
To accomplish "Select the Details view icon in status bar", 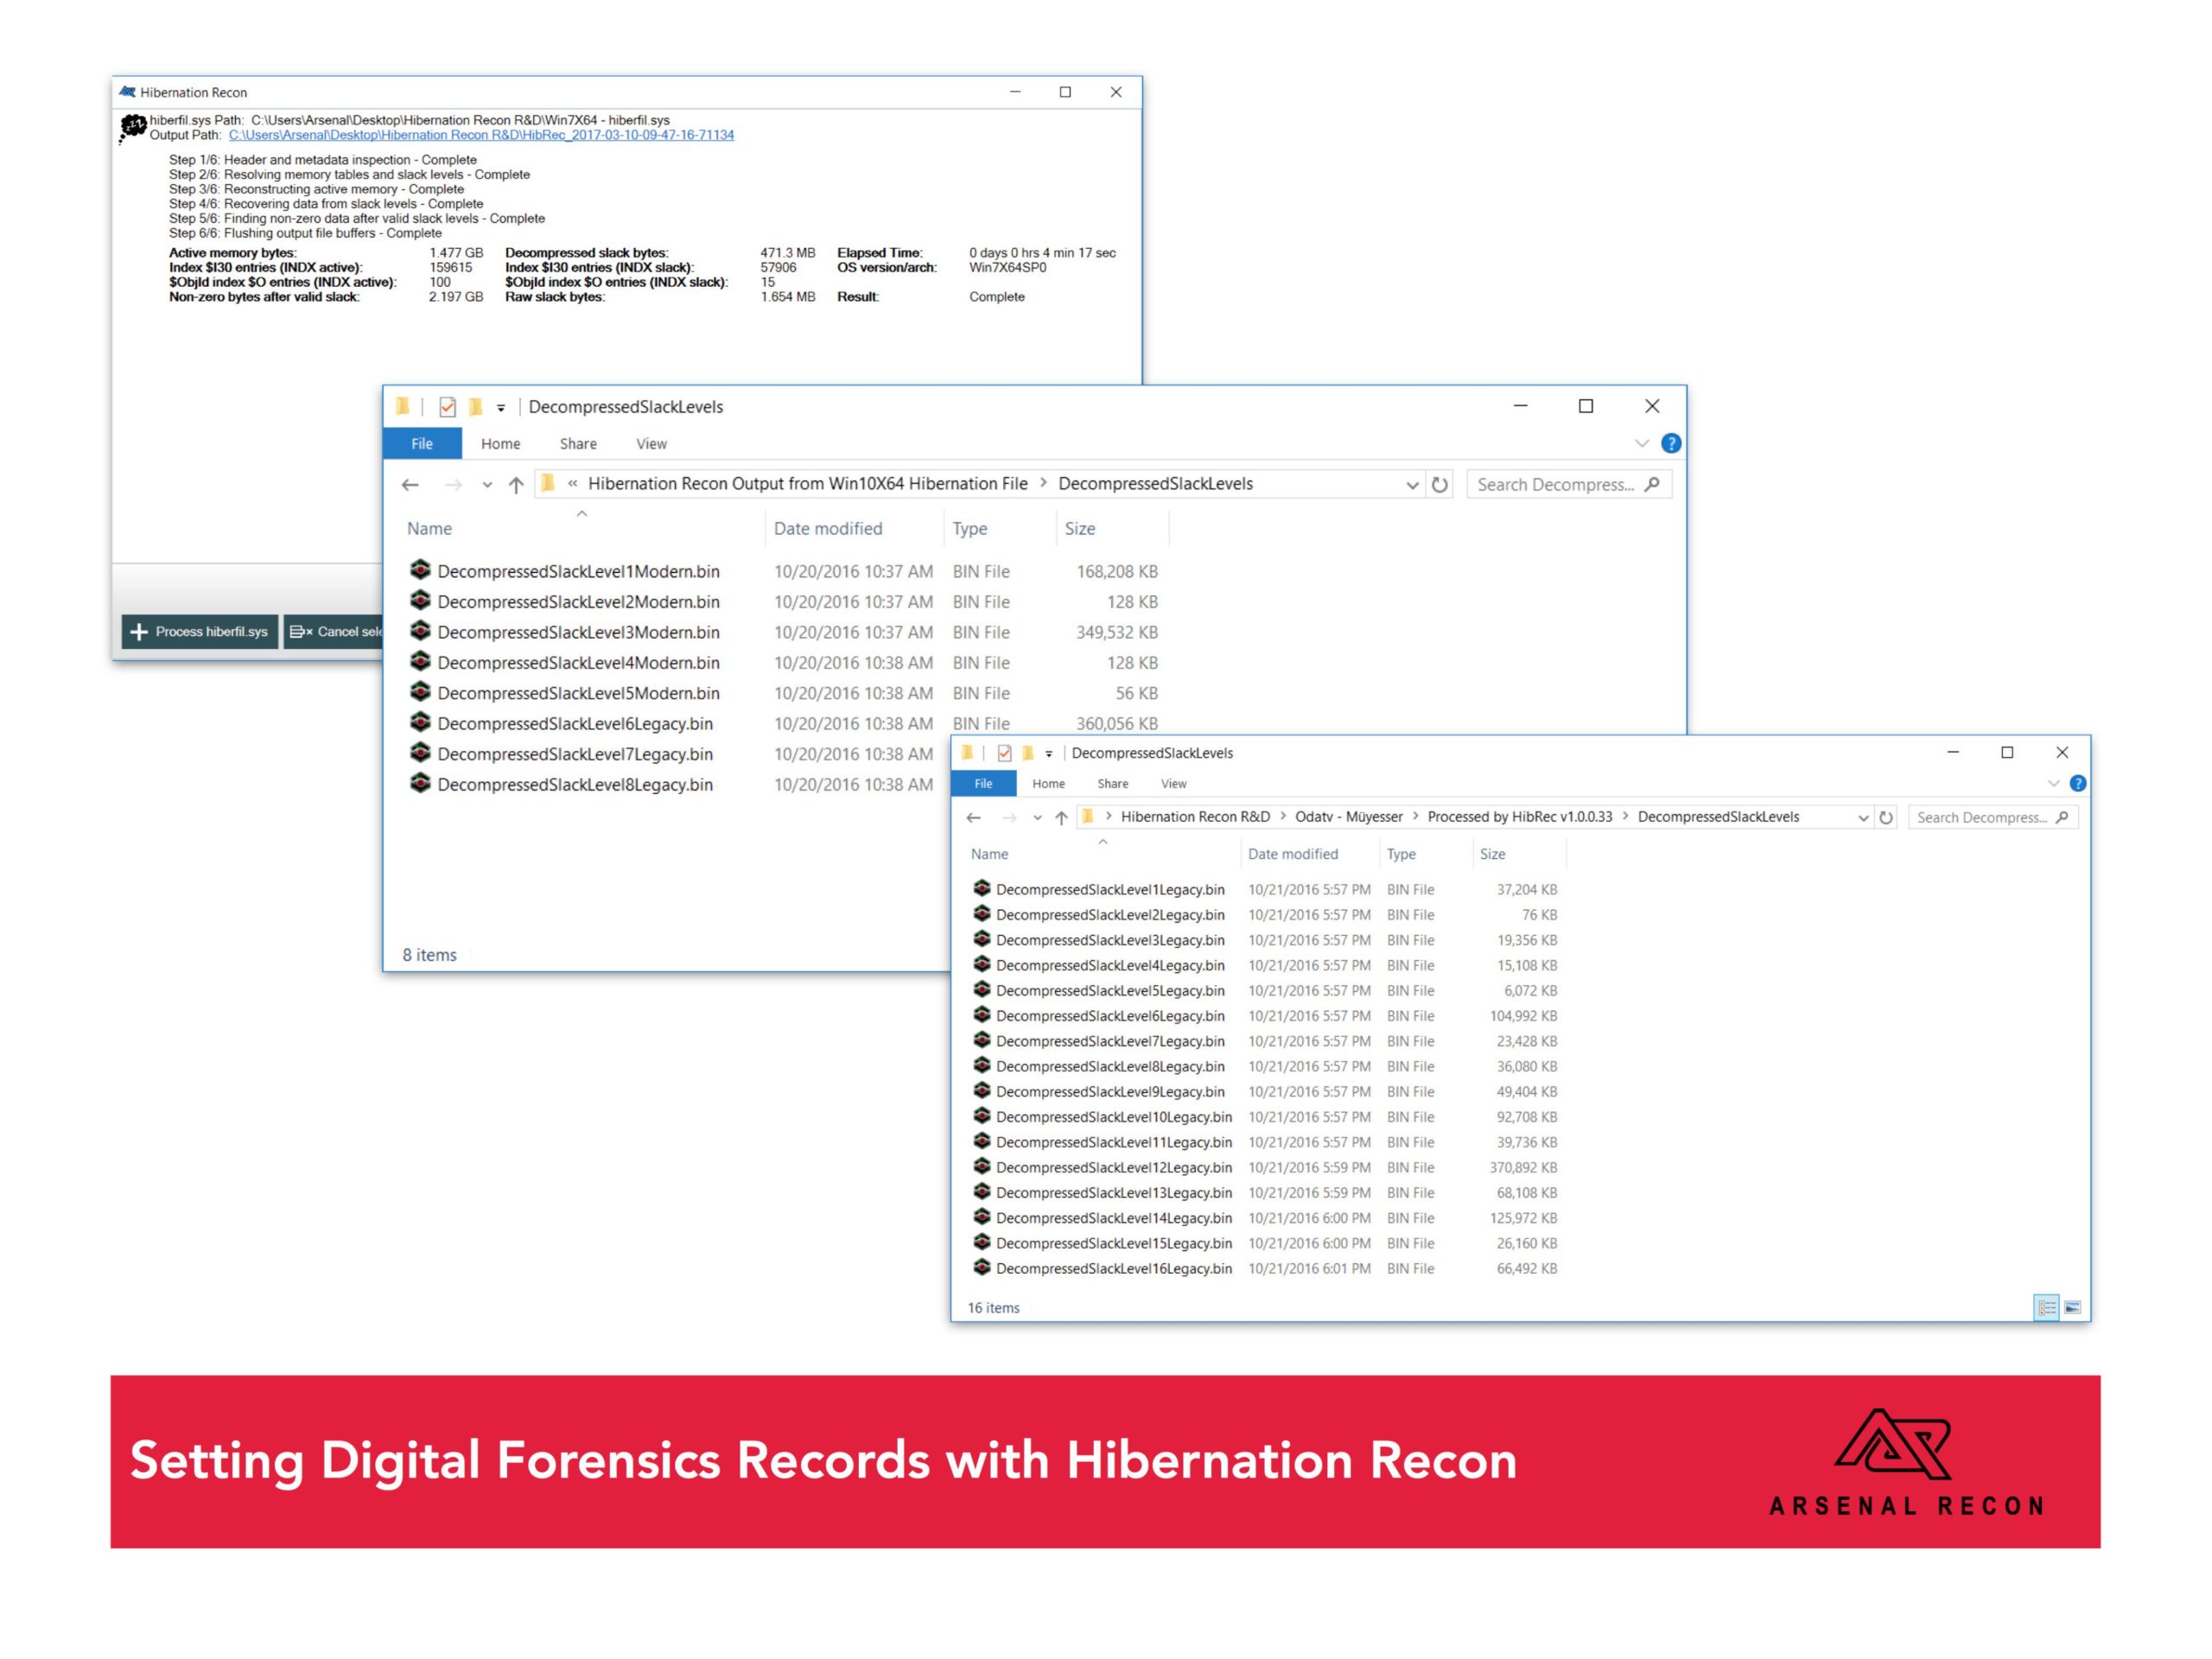I will coord(2046,1307).
